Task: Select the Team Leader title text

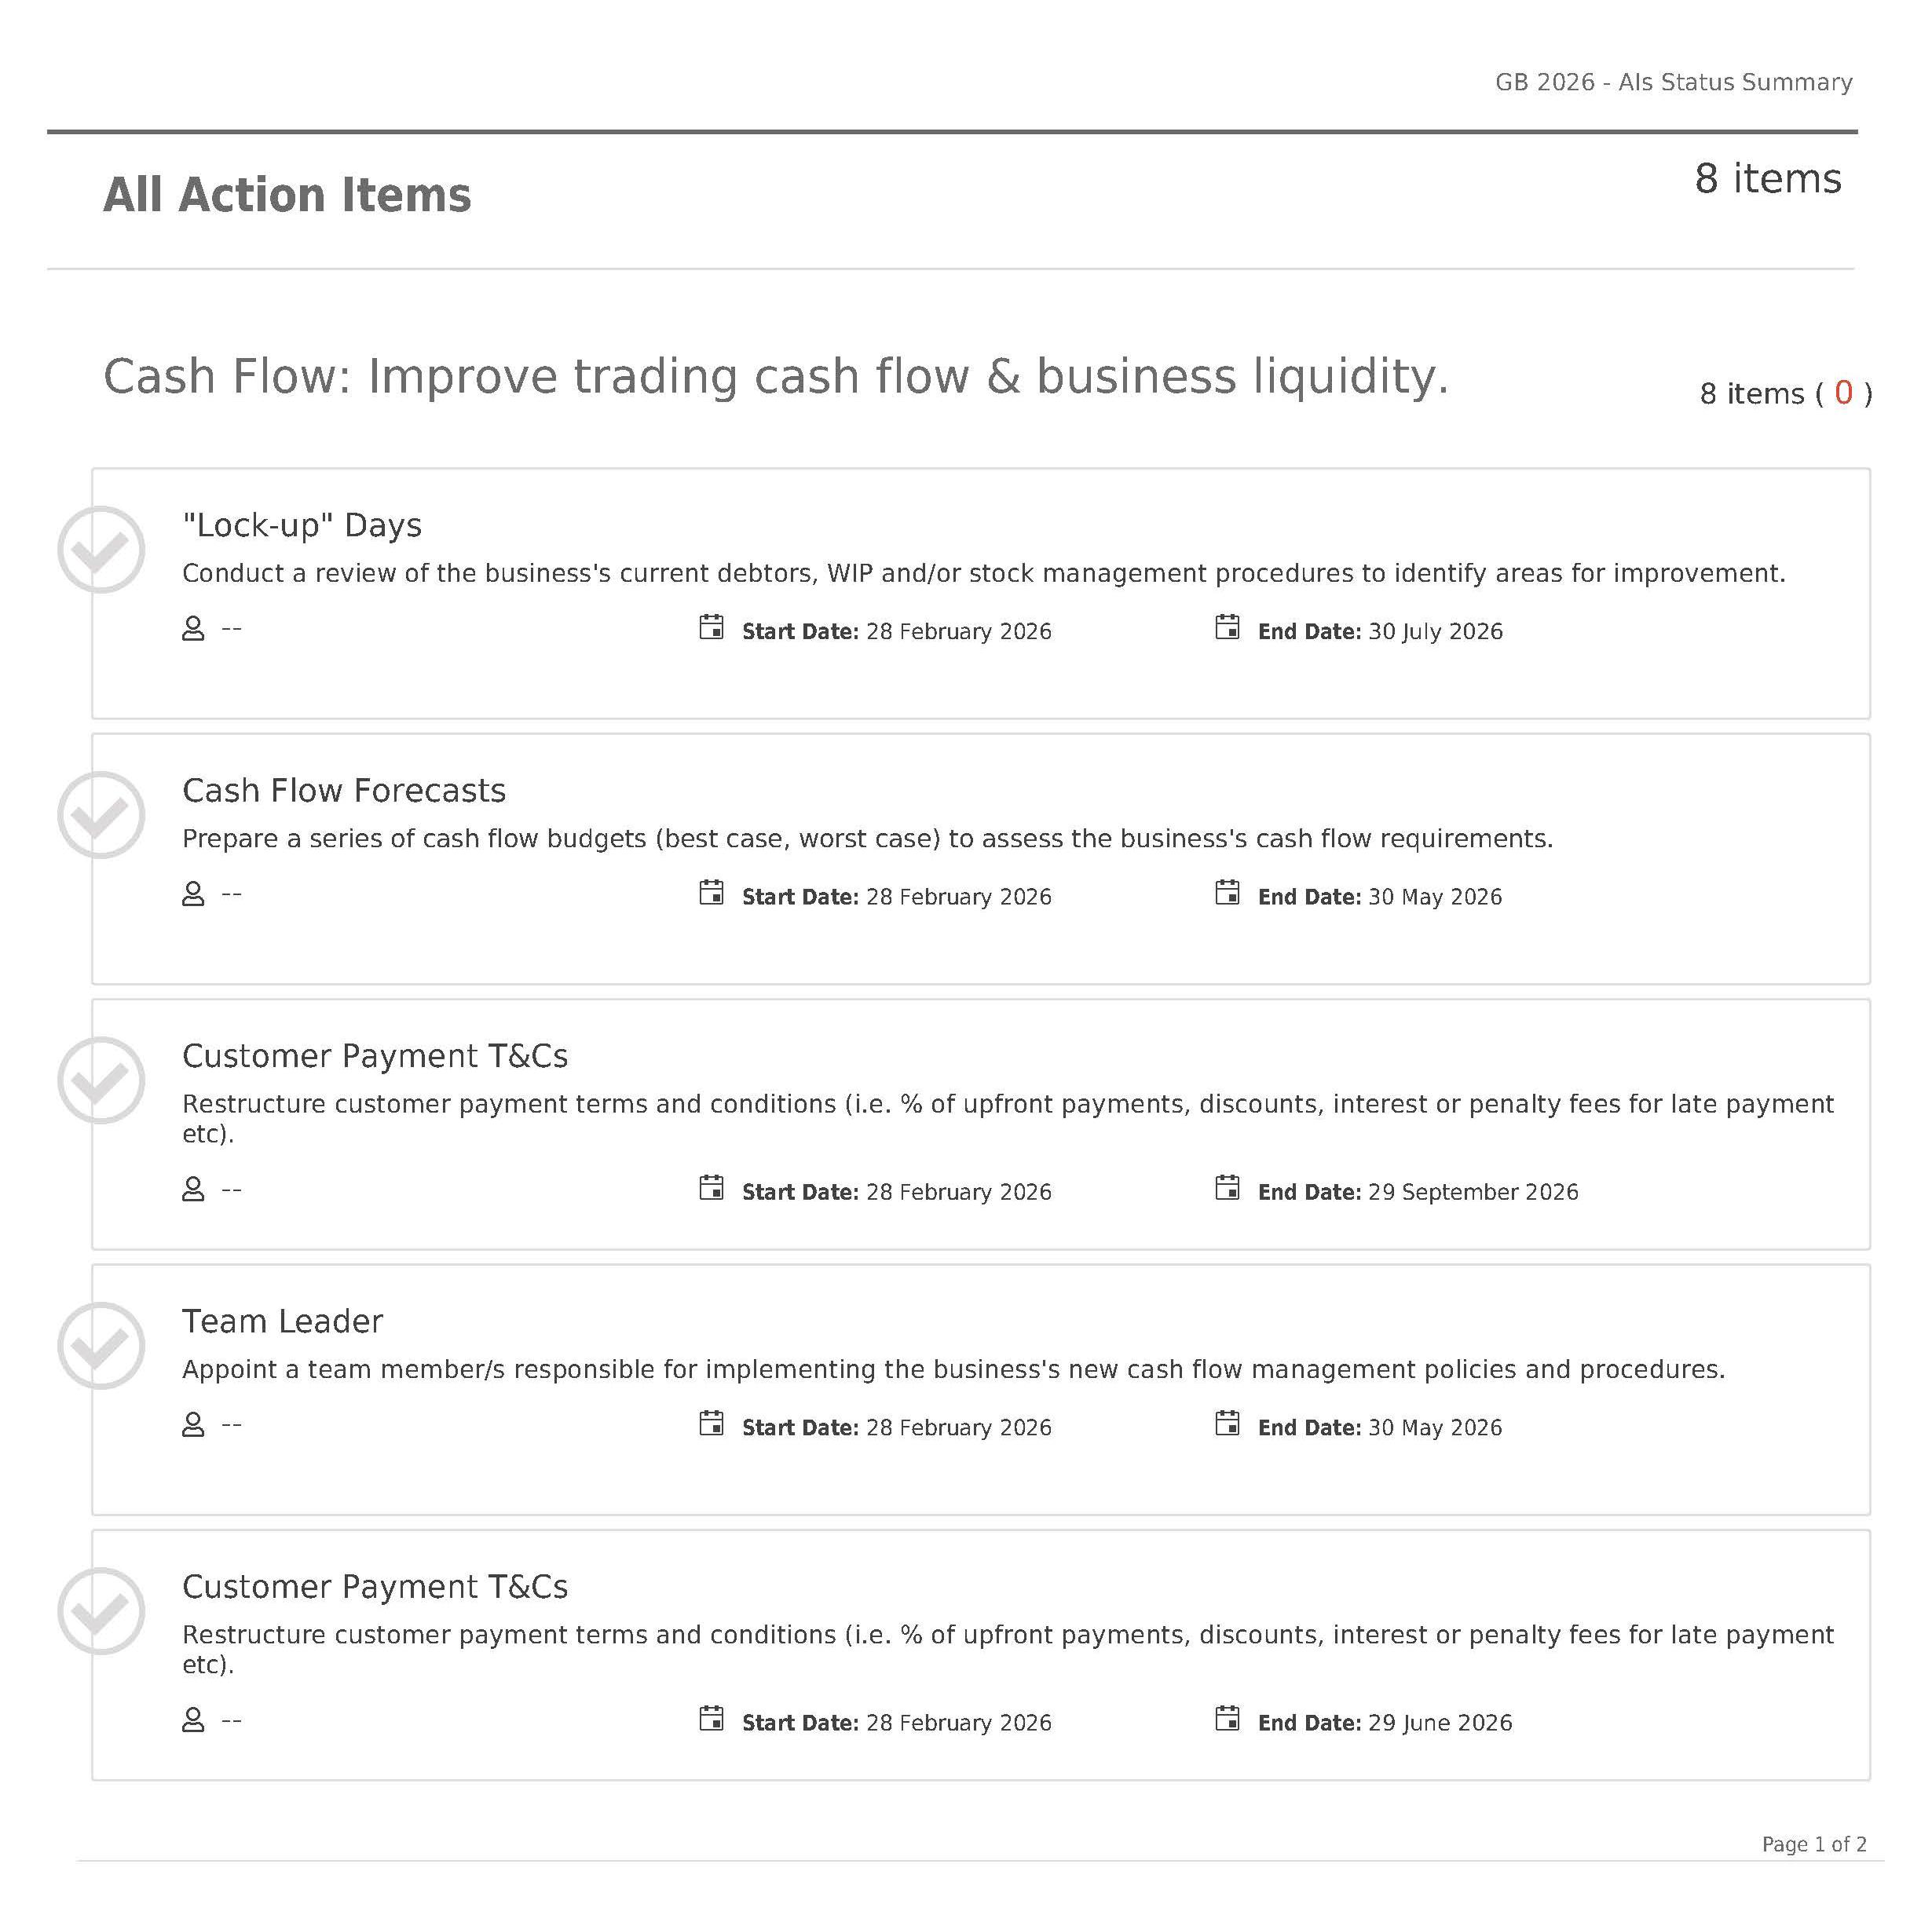Action: (x=283, y=1321)
